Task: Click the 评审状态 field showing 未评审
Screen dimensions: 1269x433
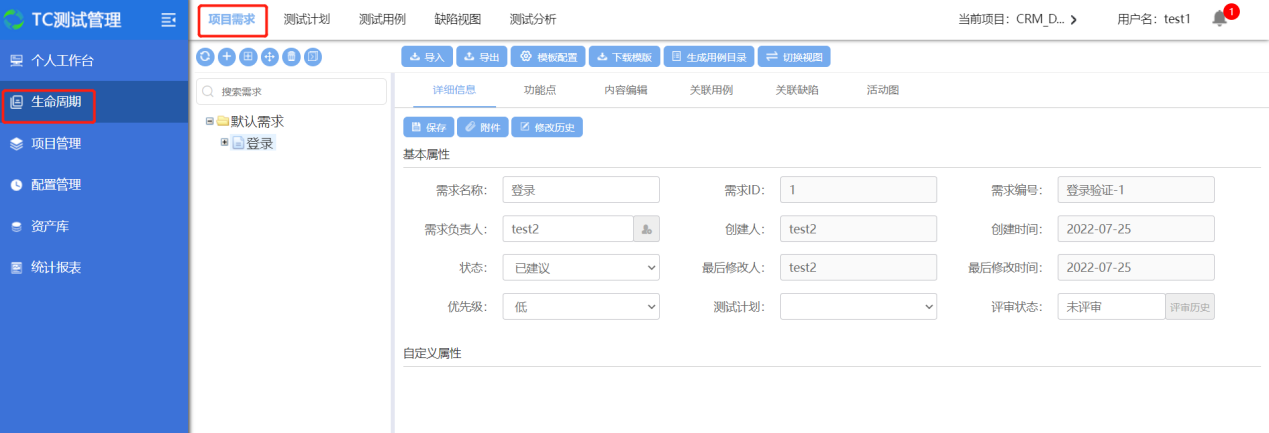Action: tap(1112, 307)
